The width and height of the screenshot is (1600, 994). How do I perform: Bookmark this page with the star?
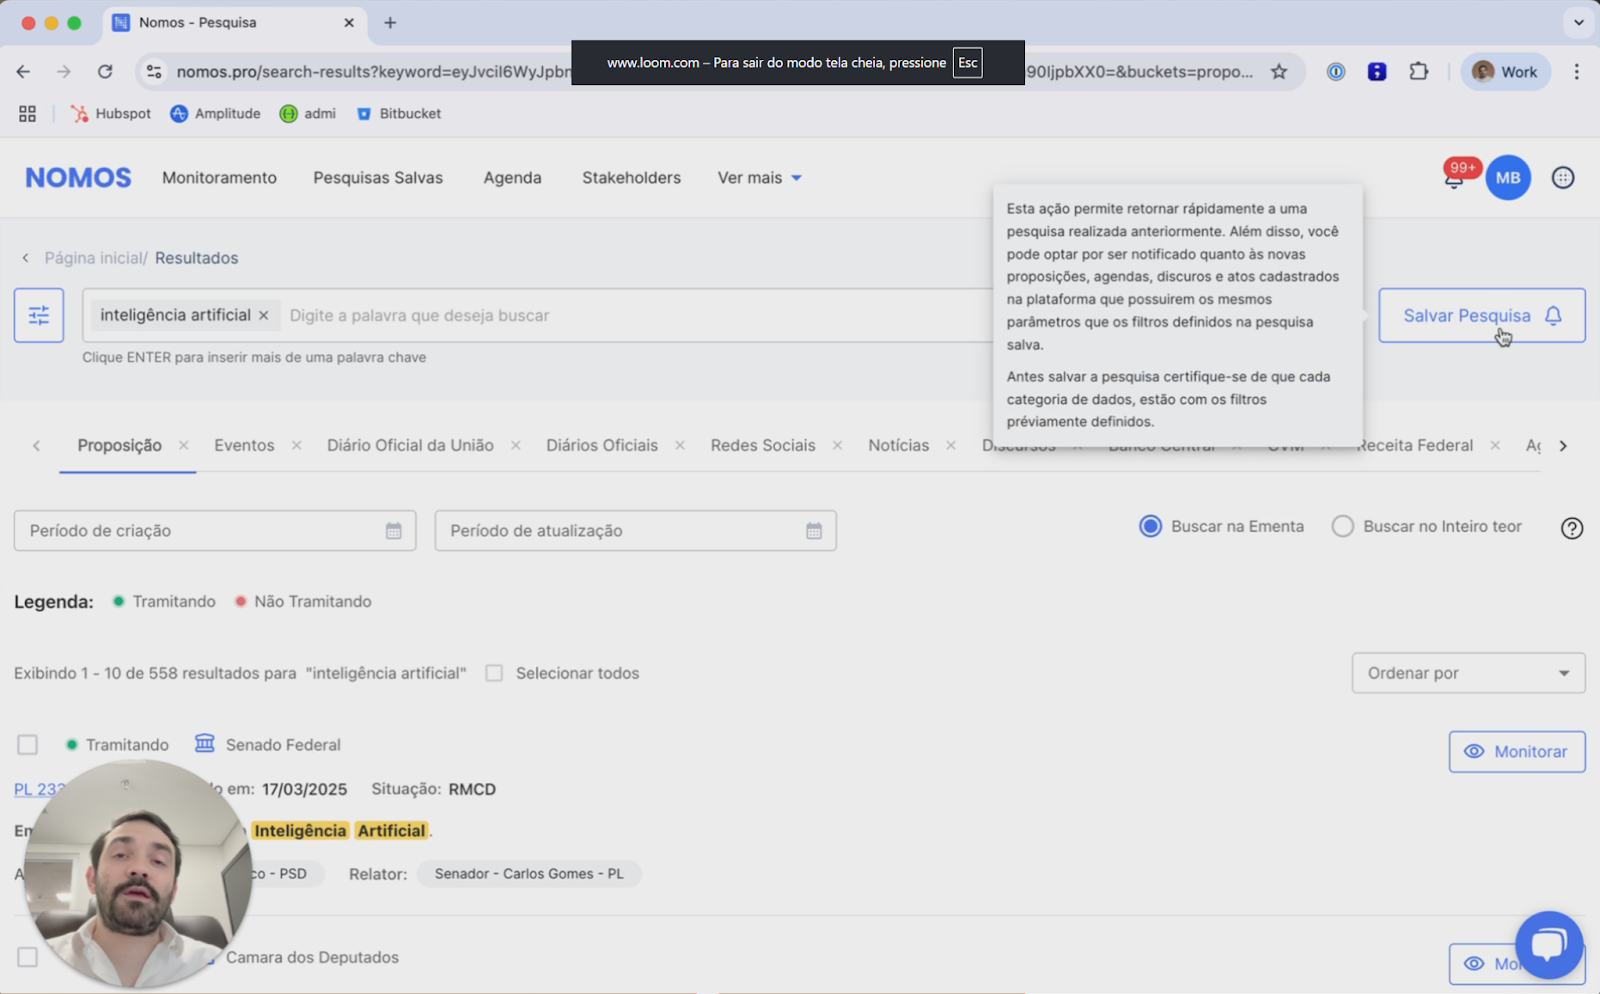(x=1279, y=71)
